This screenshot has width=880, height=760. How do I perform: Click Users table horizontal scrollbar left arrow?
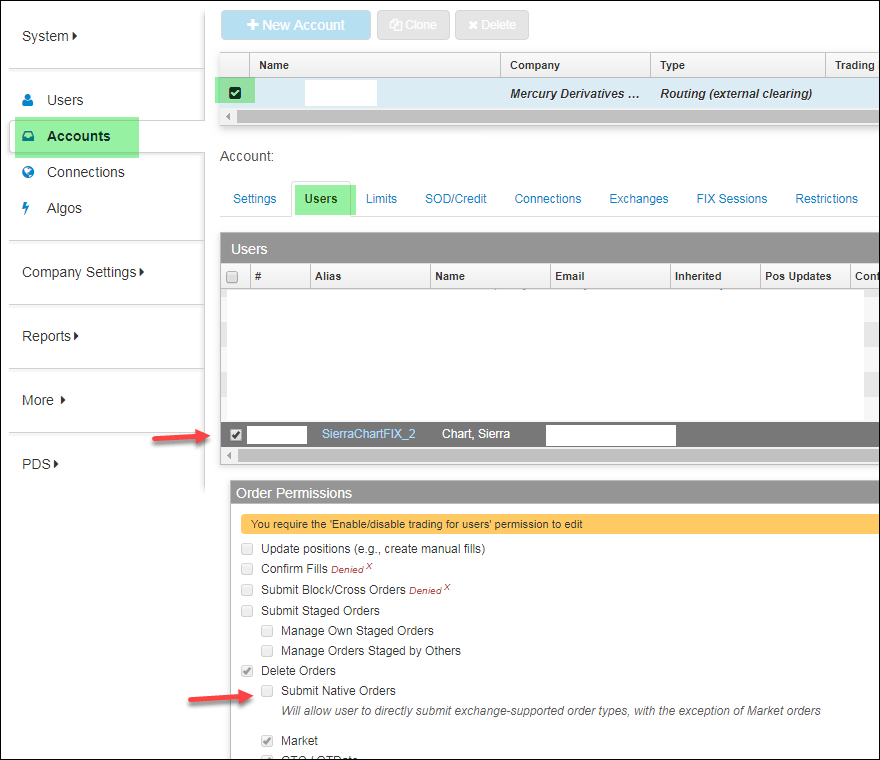(x=229, y=456)
